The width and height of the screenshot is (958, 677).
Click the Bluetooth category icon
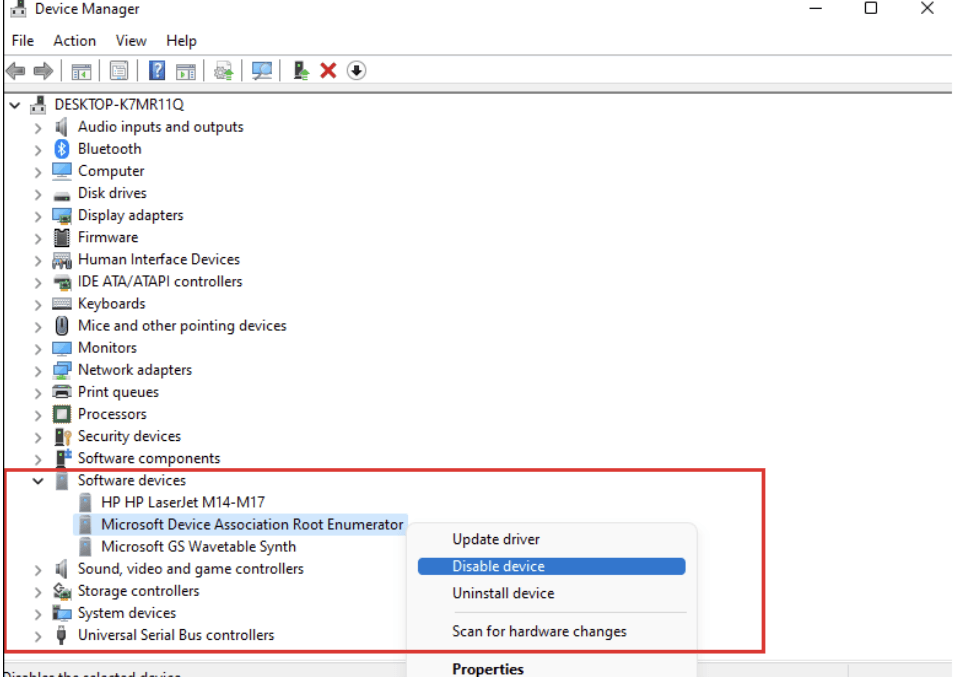(62, 148)
